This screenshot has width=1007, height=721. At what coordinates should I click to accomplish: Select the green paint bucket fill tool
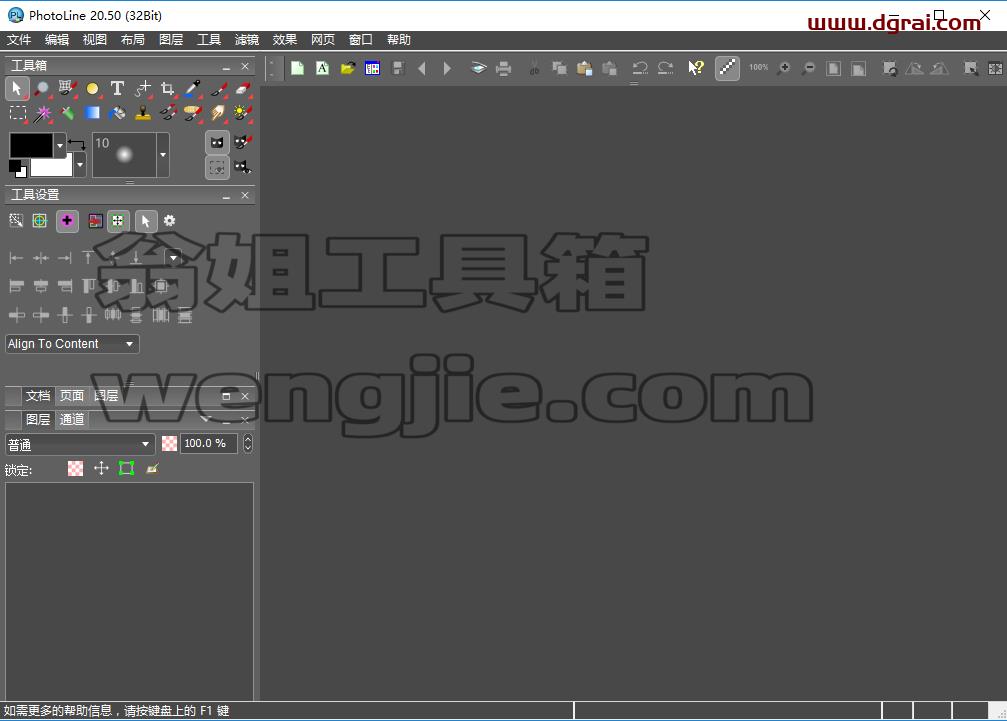[67, 114]
